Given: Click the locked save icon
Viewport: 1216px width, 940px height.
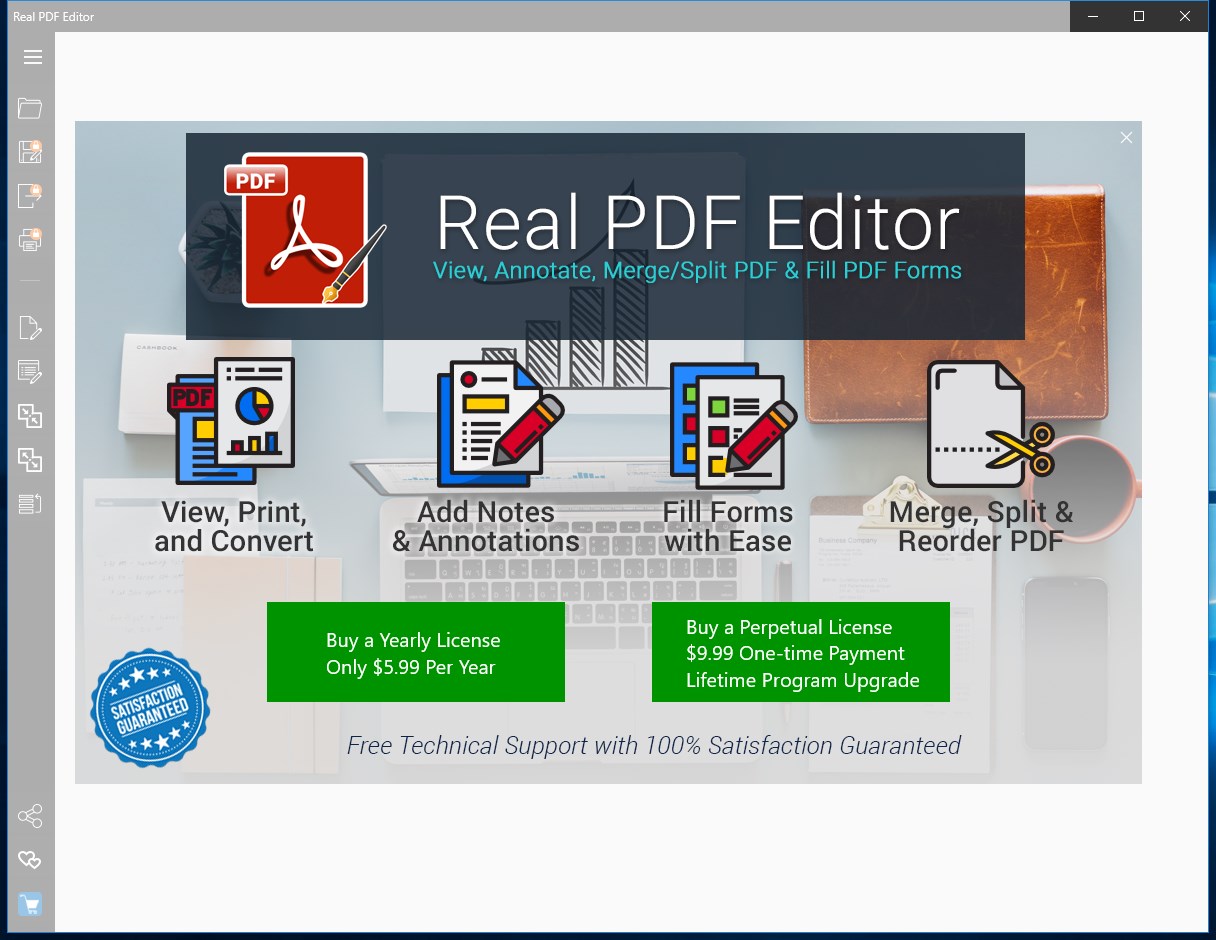Looking at the screenshot, I should pyautogui.click(x=30, y=152).
